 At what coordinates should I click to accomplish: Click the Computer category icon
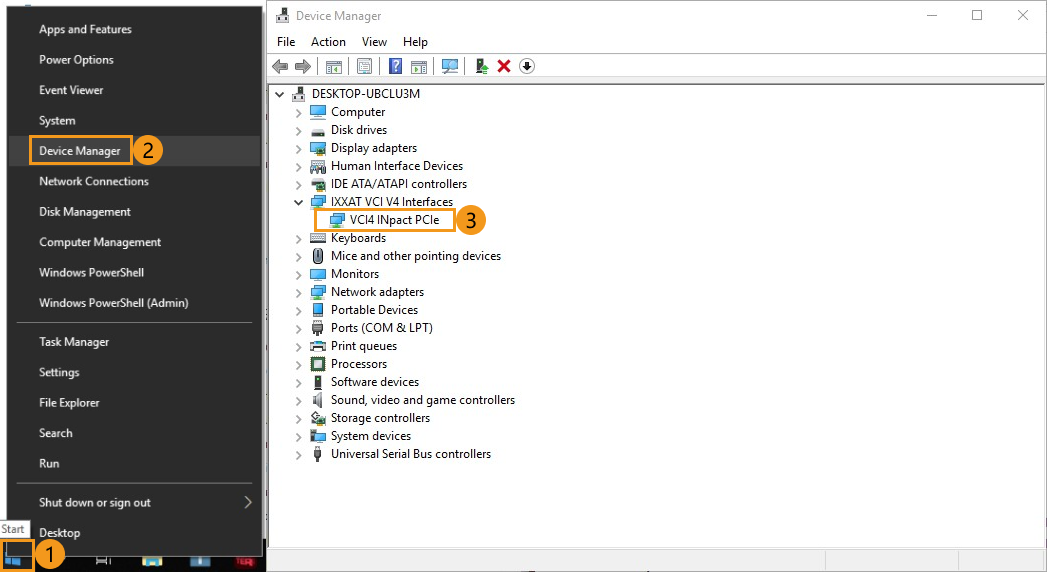(318, 112)
